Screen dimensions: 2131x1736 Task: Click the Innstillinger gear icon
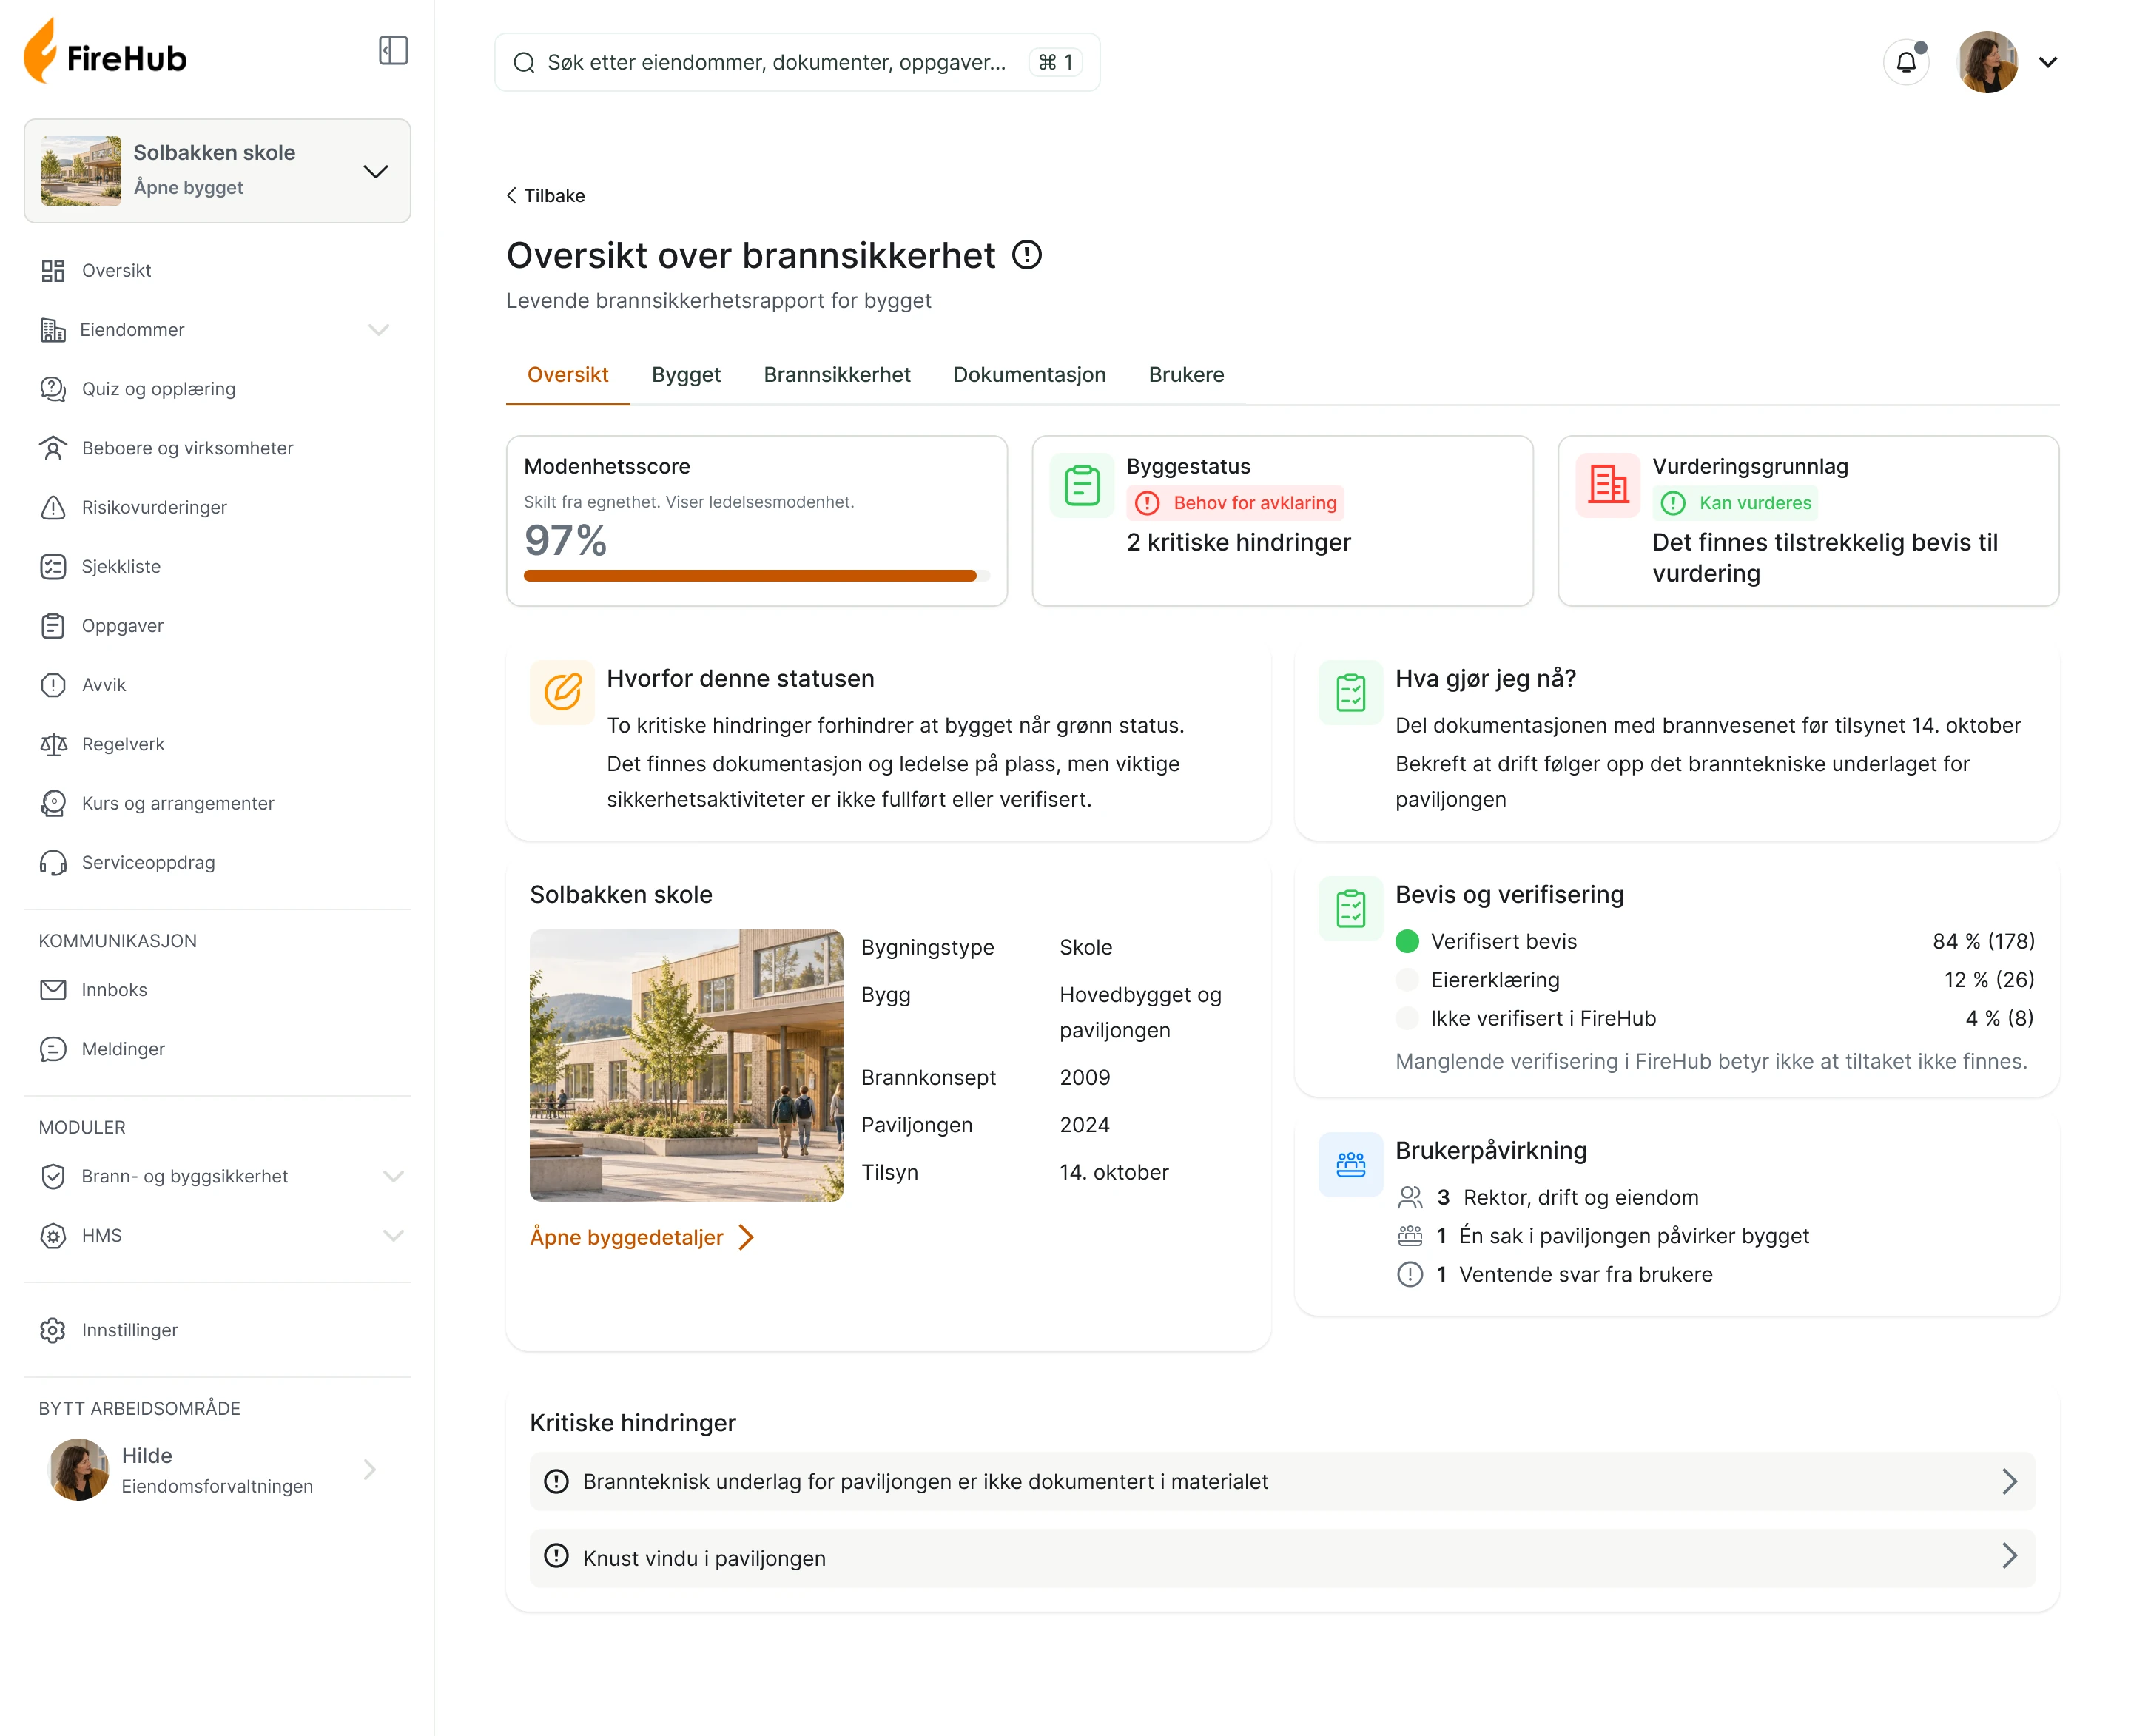click(52, 1329)
